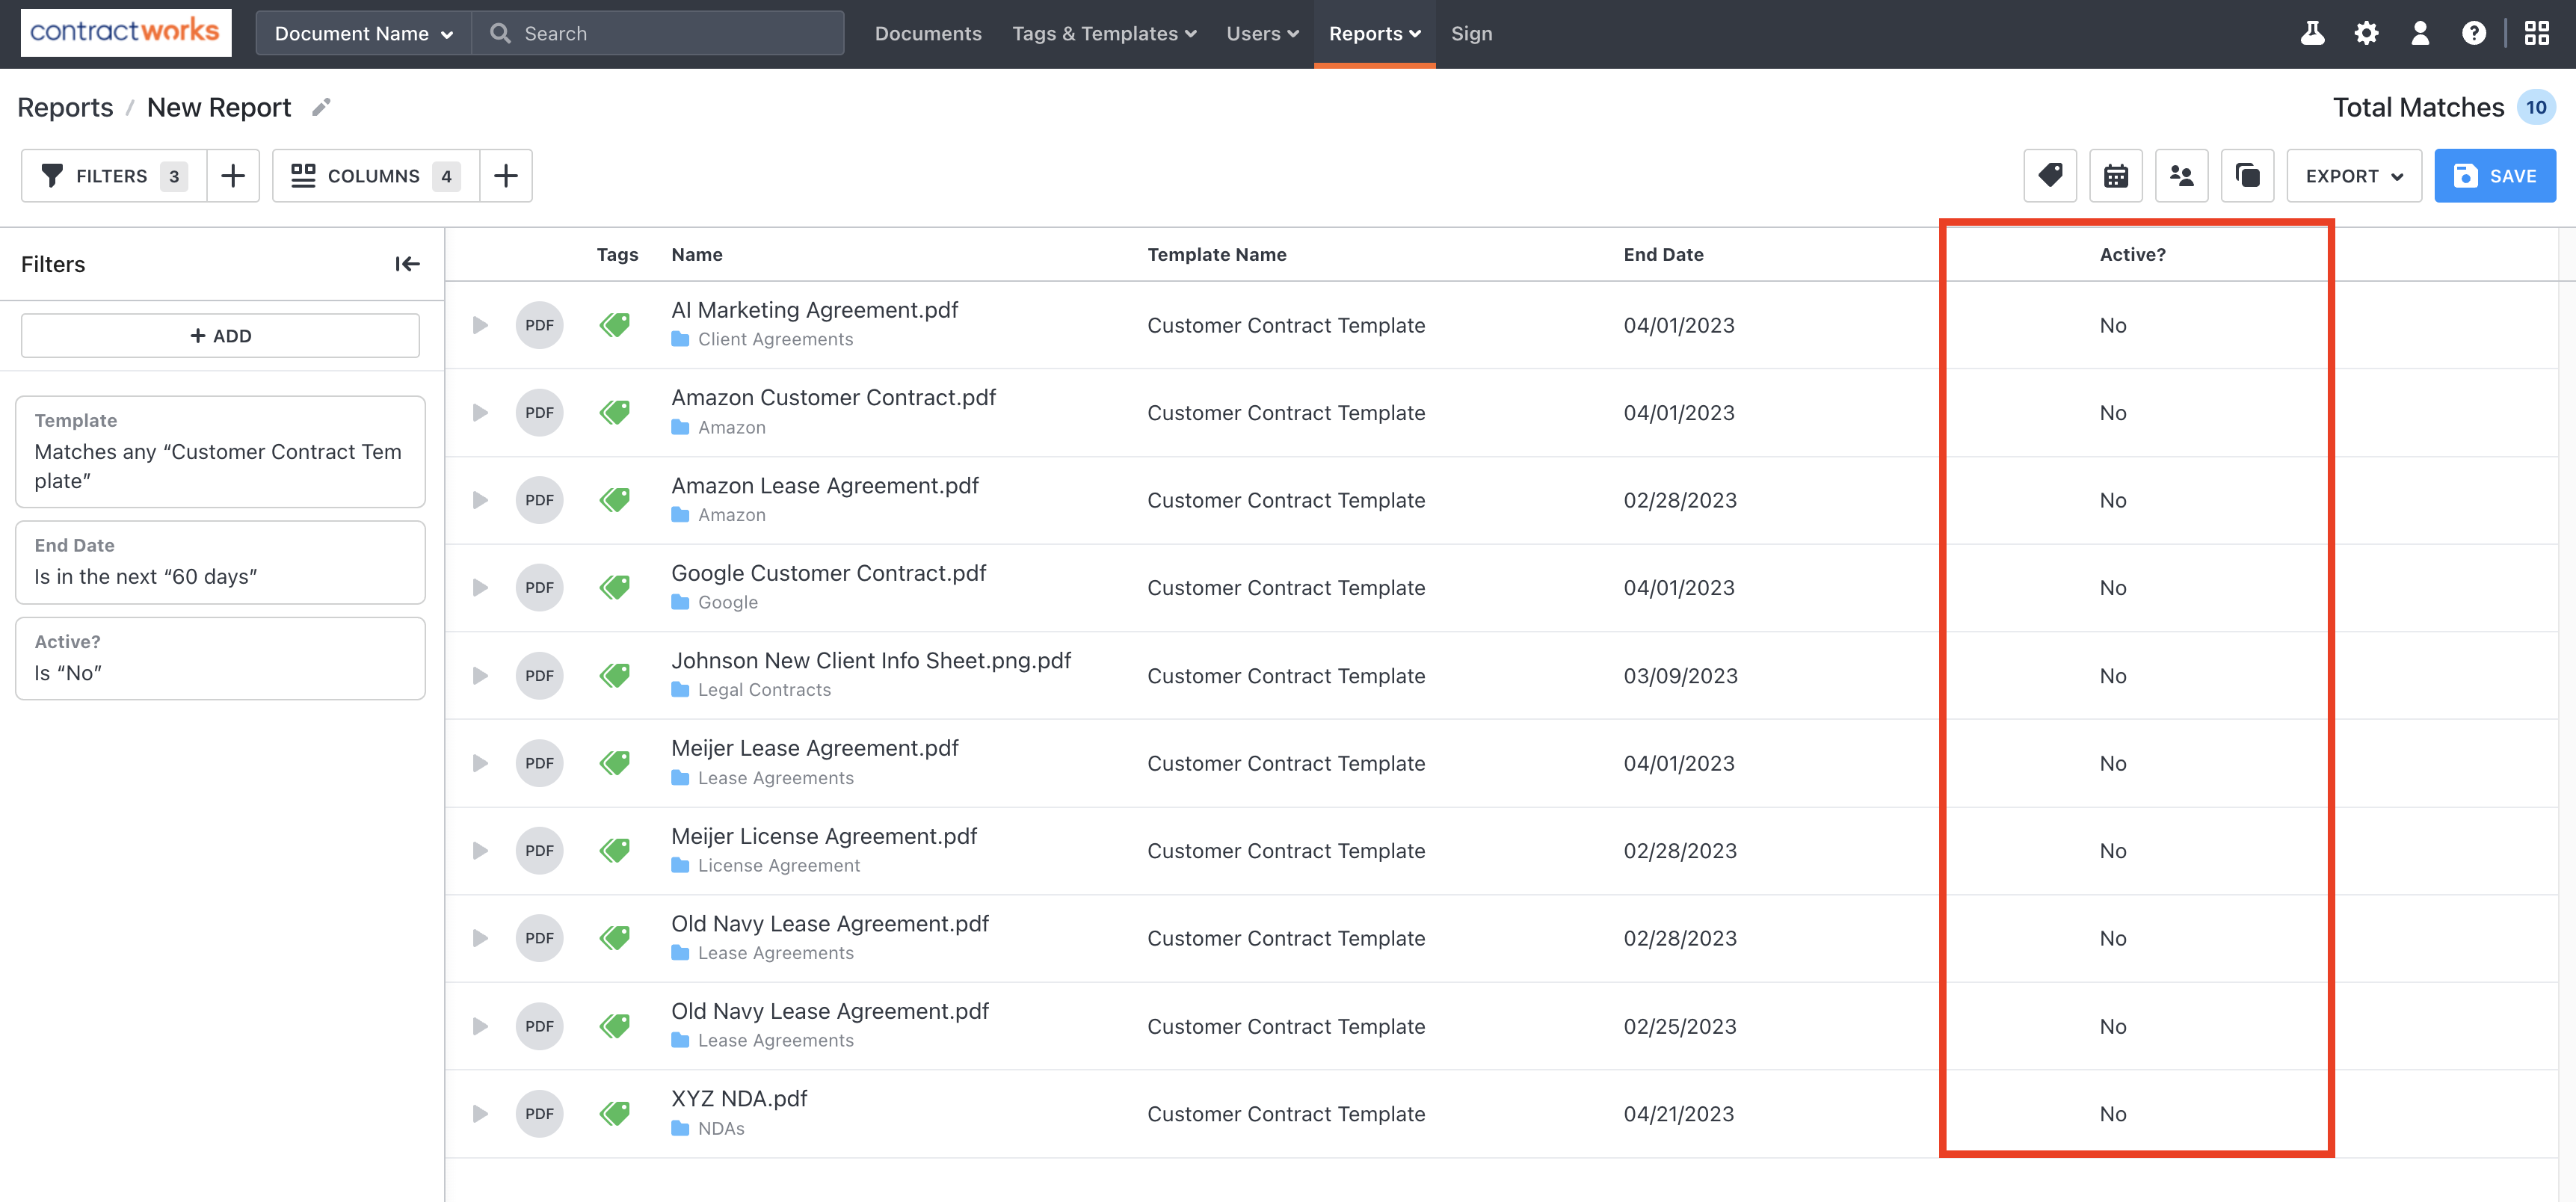This screenshot has height=1202, width=2576.
Task: Open user profile icon in header
Action: [x=2420, y=33]
